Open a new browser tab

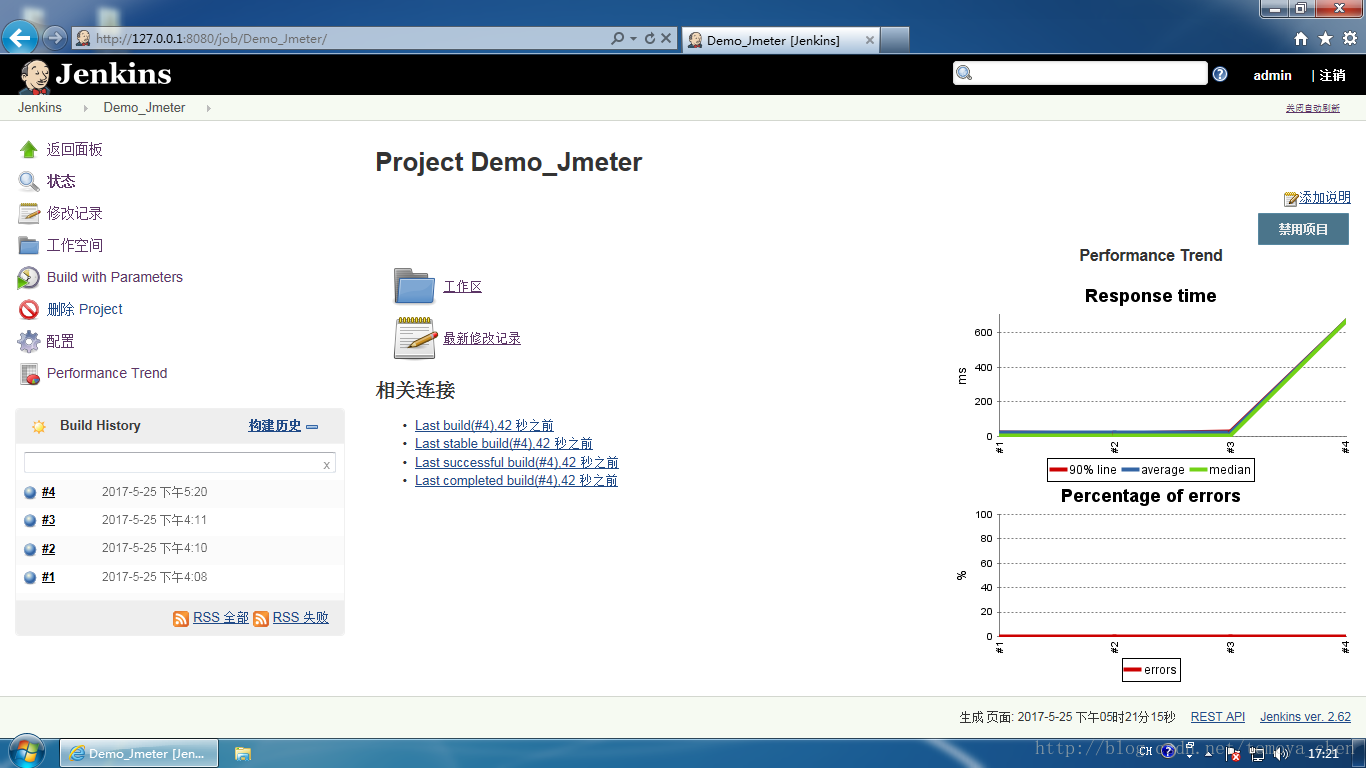click(895, 40)
